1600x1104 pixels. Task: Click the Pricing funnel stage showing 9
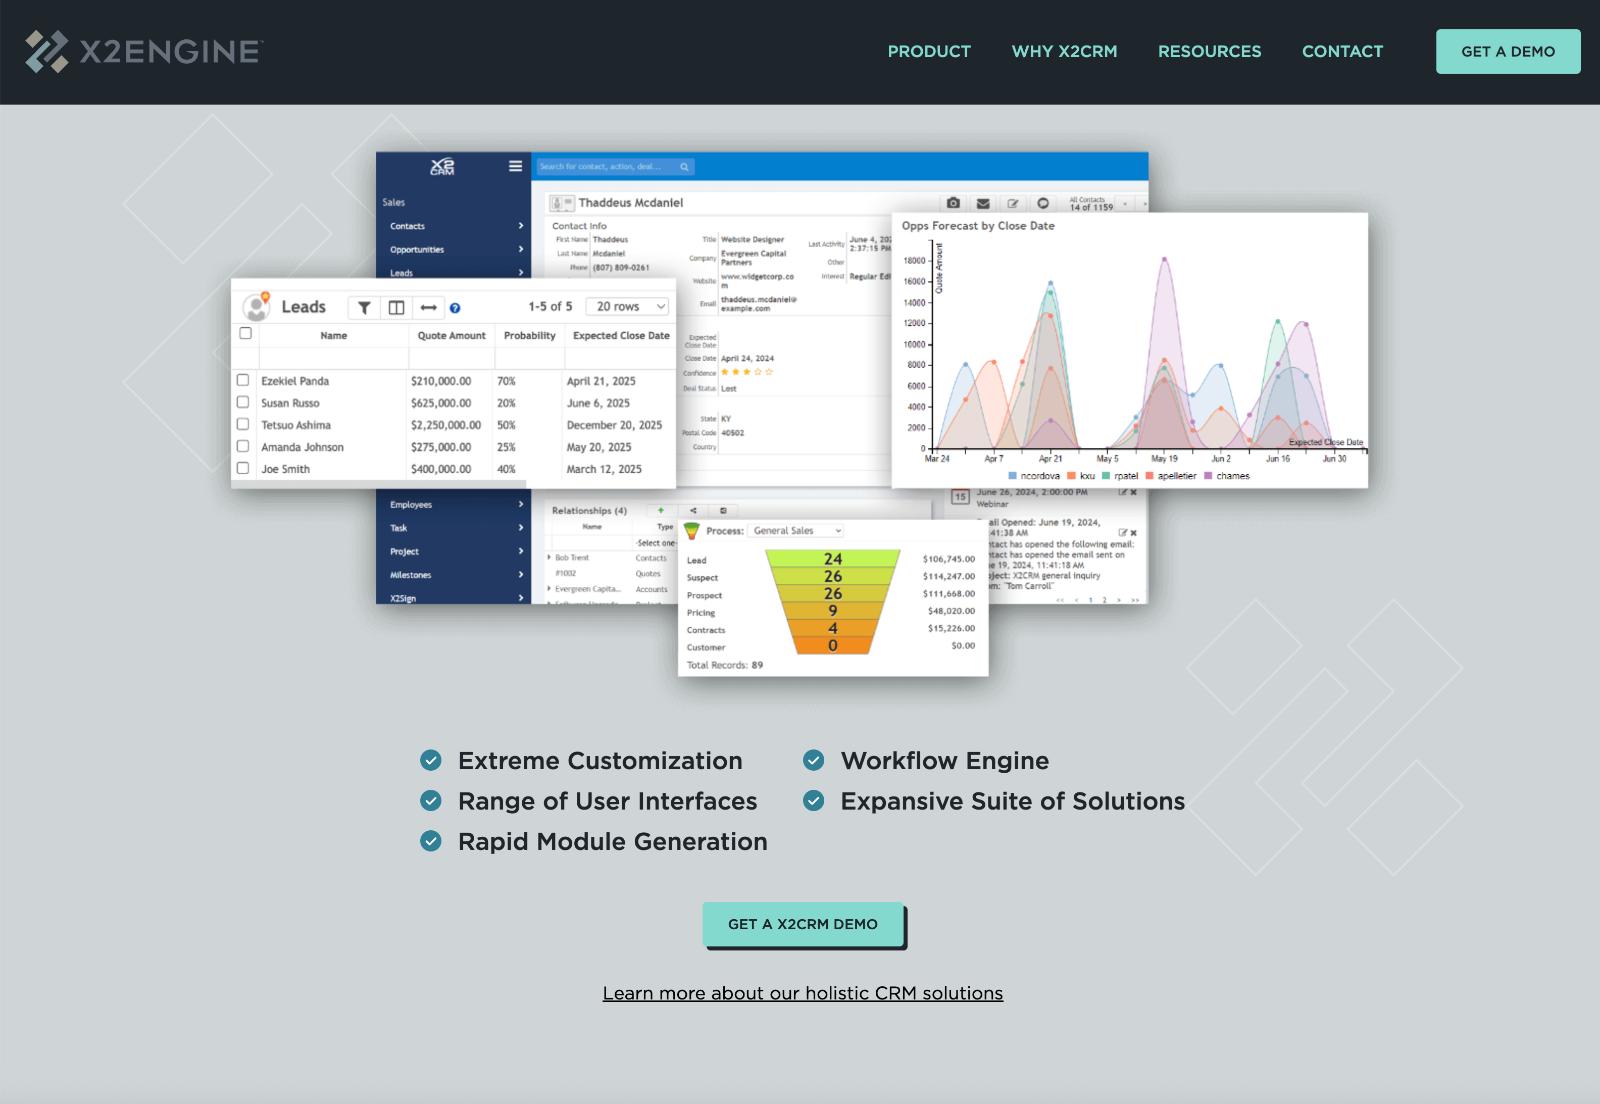[833, 611]
